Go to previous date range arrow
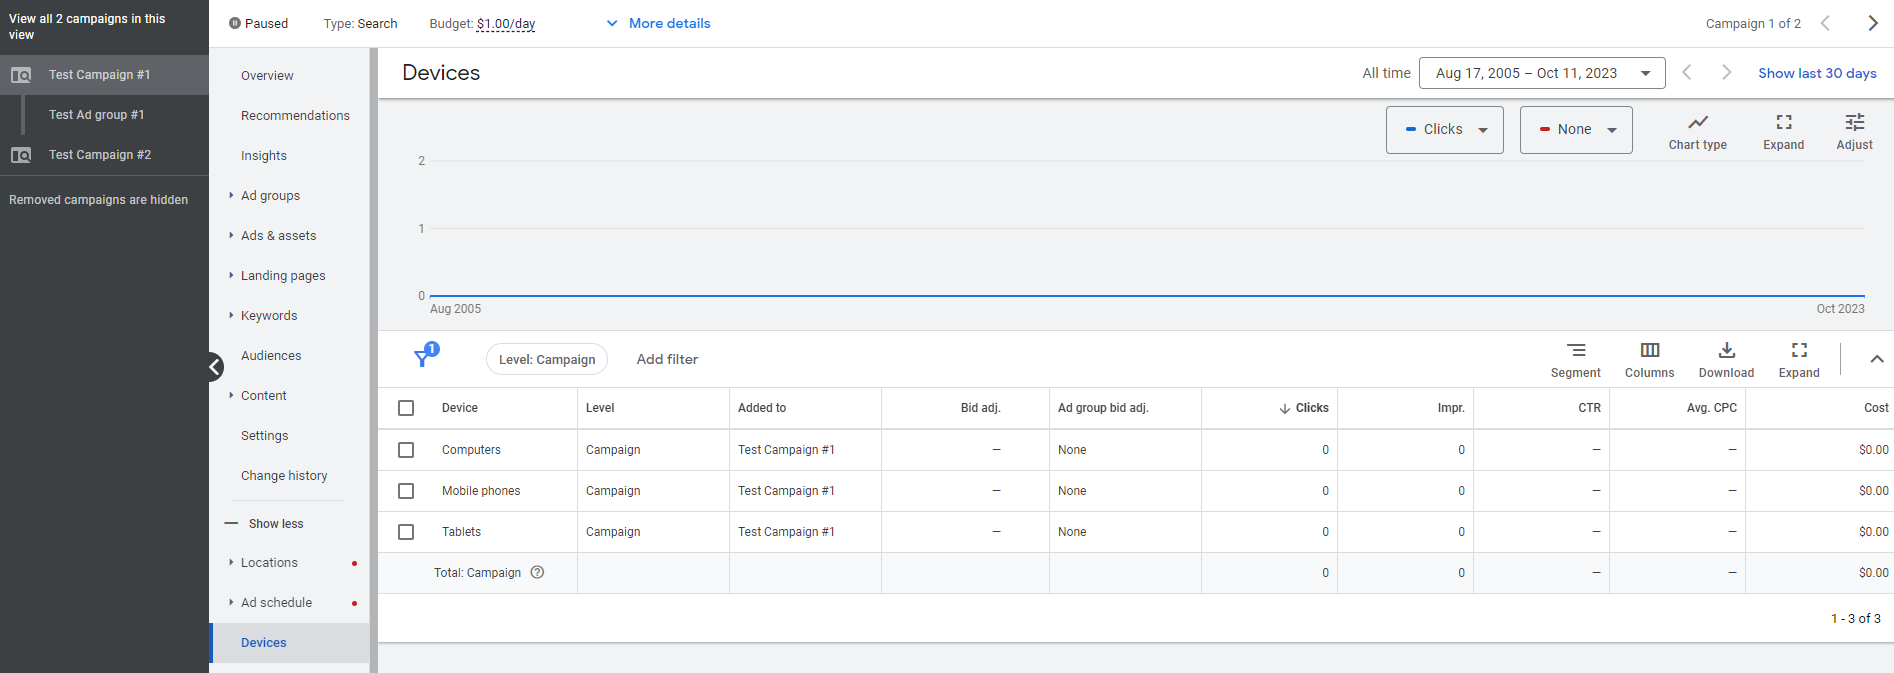The image size is (1894, 673). (x=1687, y=72)
